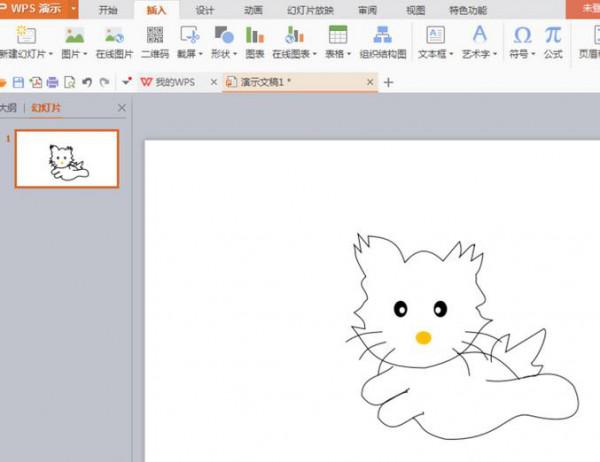The height and width of the screenshot is (462, 600).
Task: Insert a formula (公式)
Action: 553,41
